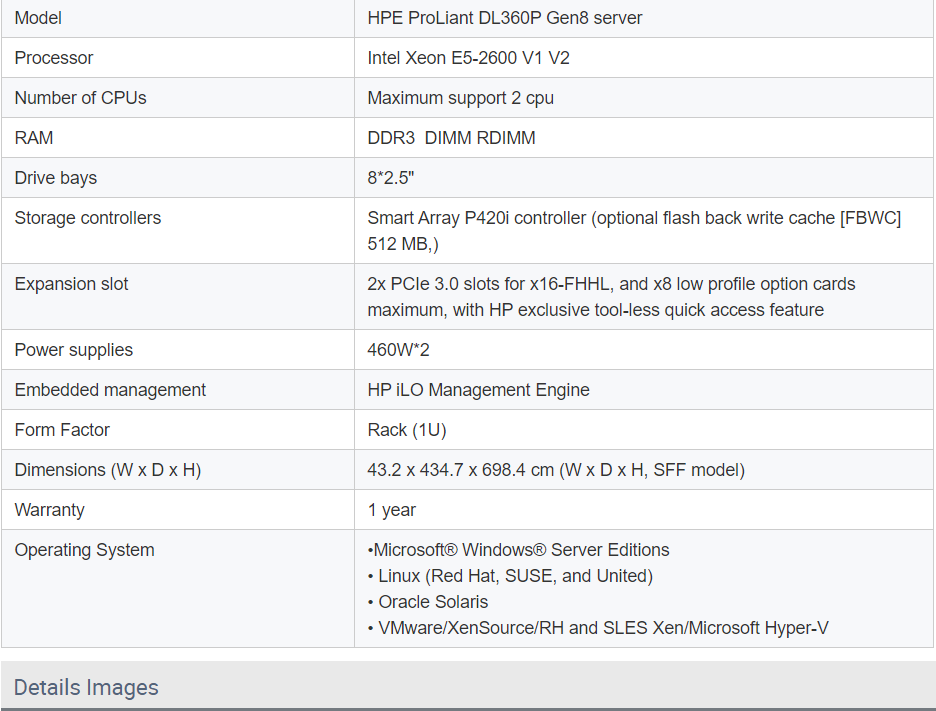Screen dimensions: 936x711
Task: Click 'DDR3 DIMM RDIMM' value
Action: pyautogui.click(x=451, y=138)
